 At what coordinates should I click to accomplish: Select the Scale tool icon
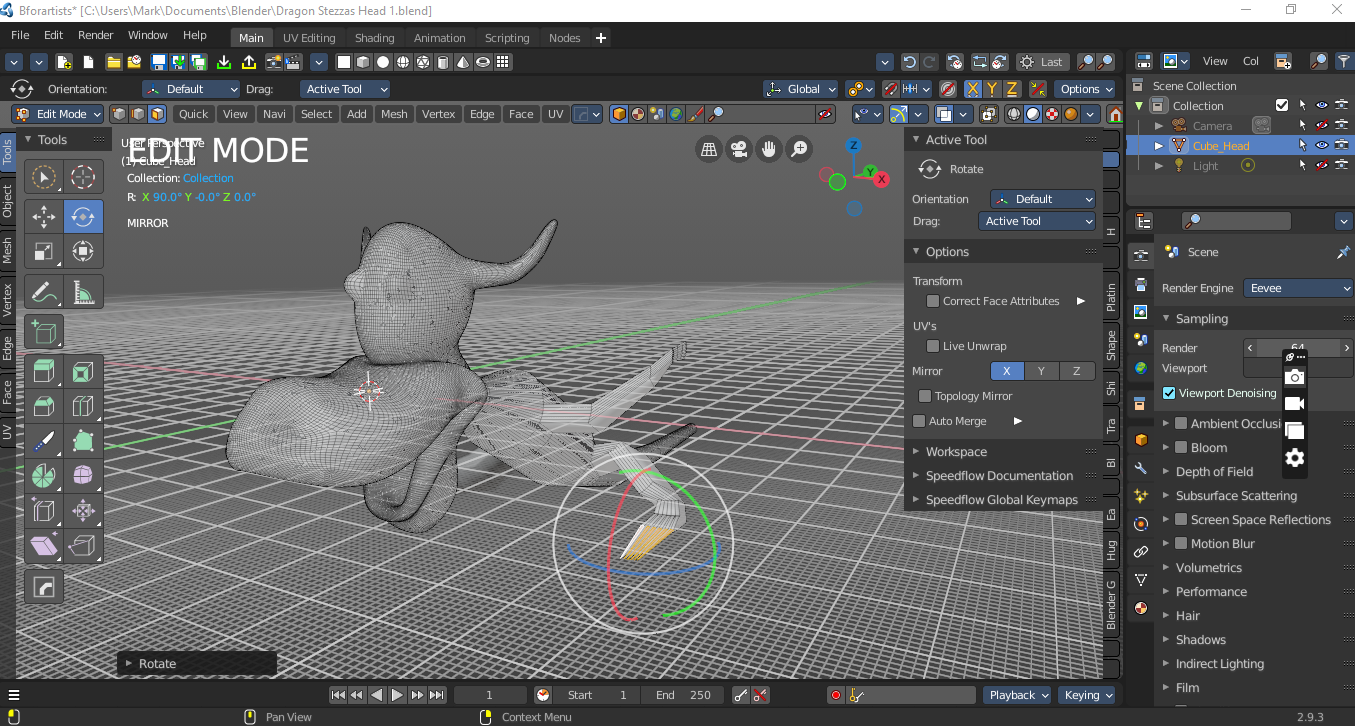point(44,250)
